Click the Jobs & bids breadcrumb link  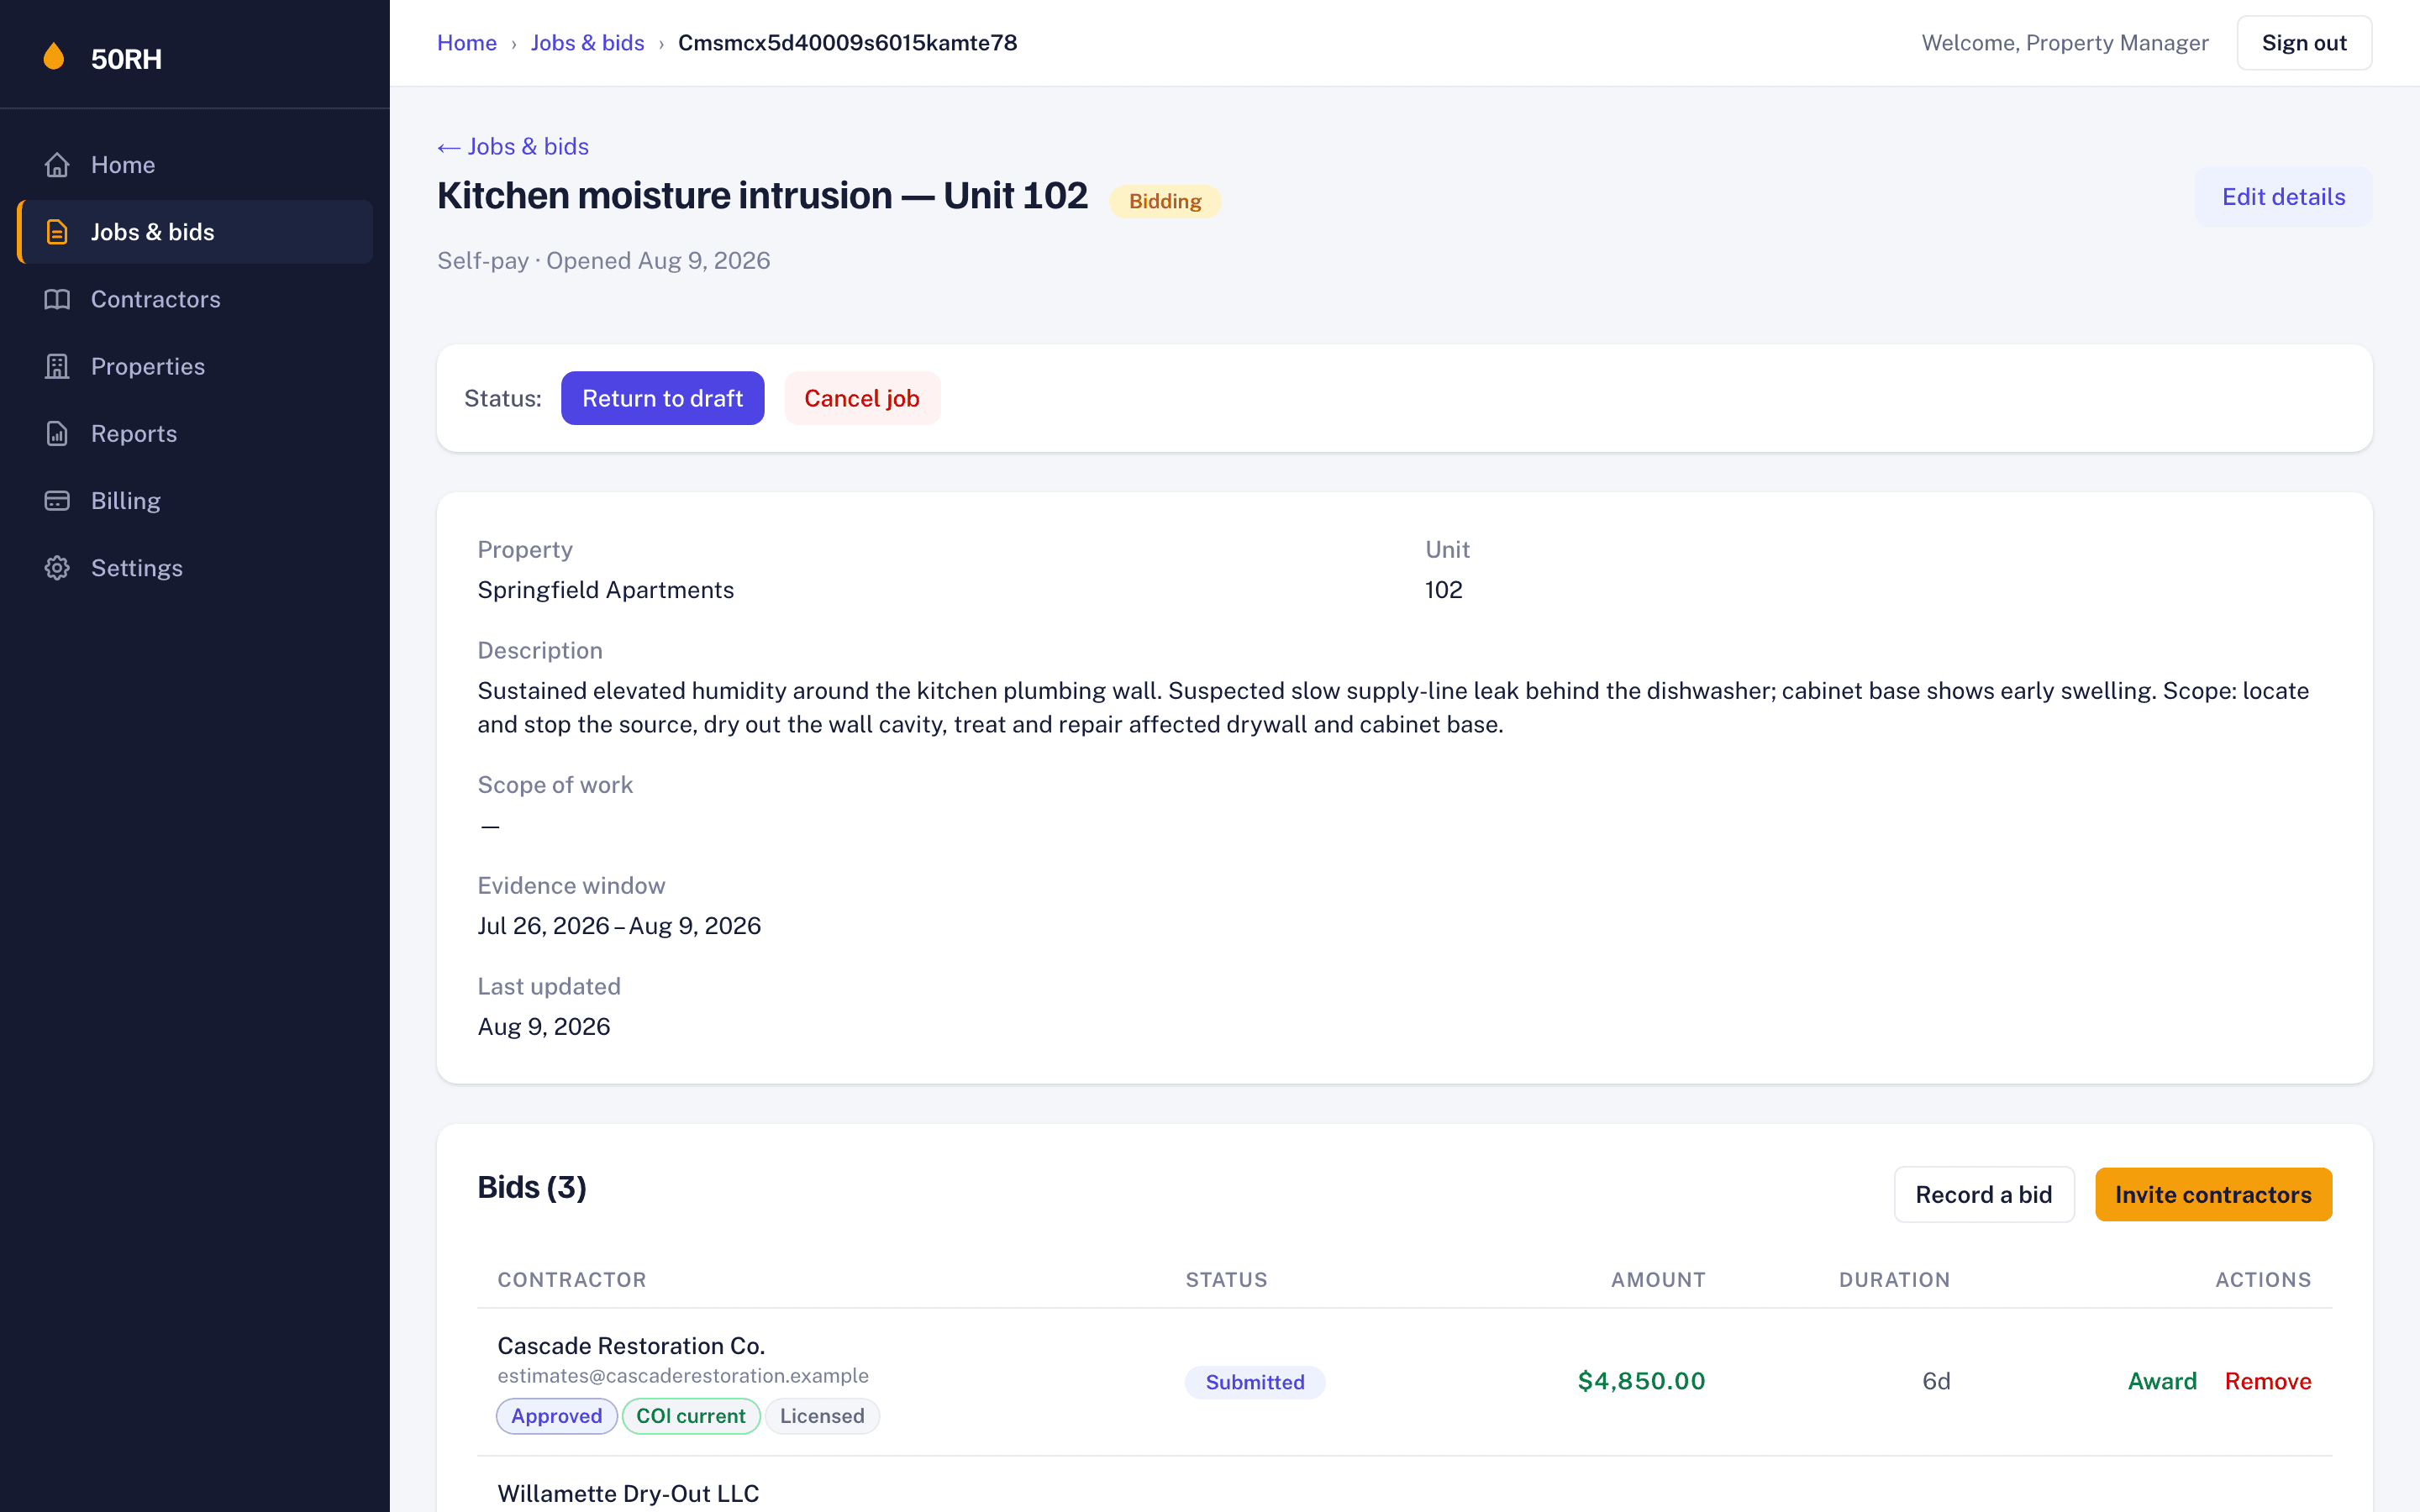coord(587,43)
